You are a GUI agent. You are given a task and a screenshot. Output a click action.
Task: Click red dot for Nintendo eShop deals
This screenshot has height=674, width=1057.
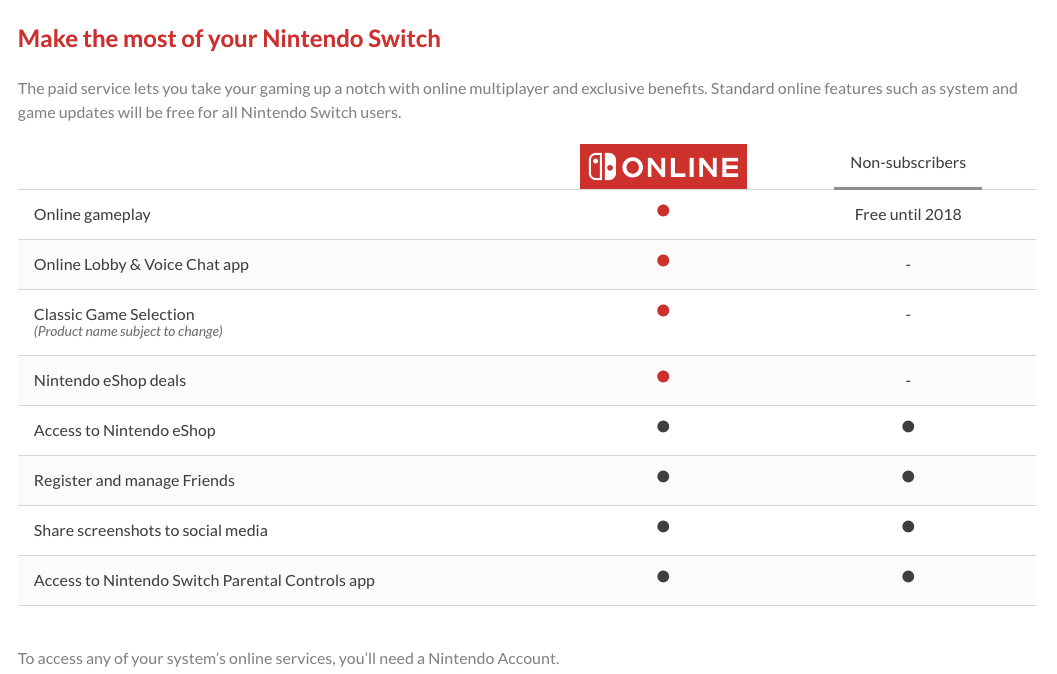coord(663,377)
